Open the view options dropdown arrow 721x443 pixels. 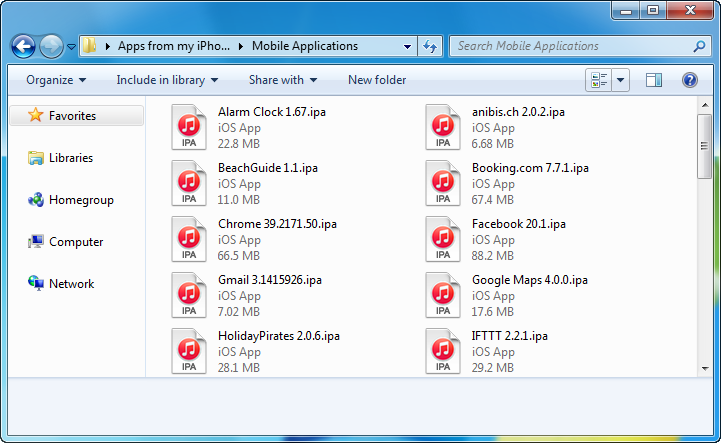pos(620,80)
